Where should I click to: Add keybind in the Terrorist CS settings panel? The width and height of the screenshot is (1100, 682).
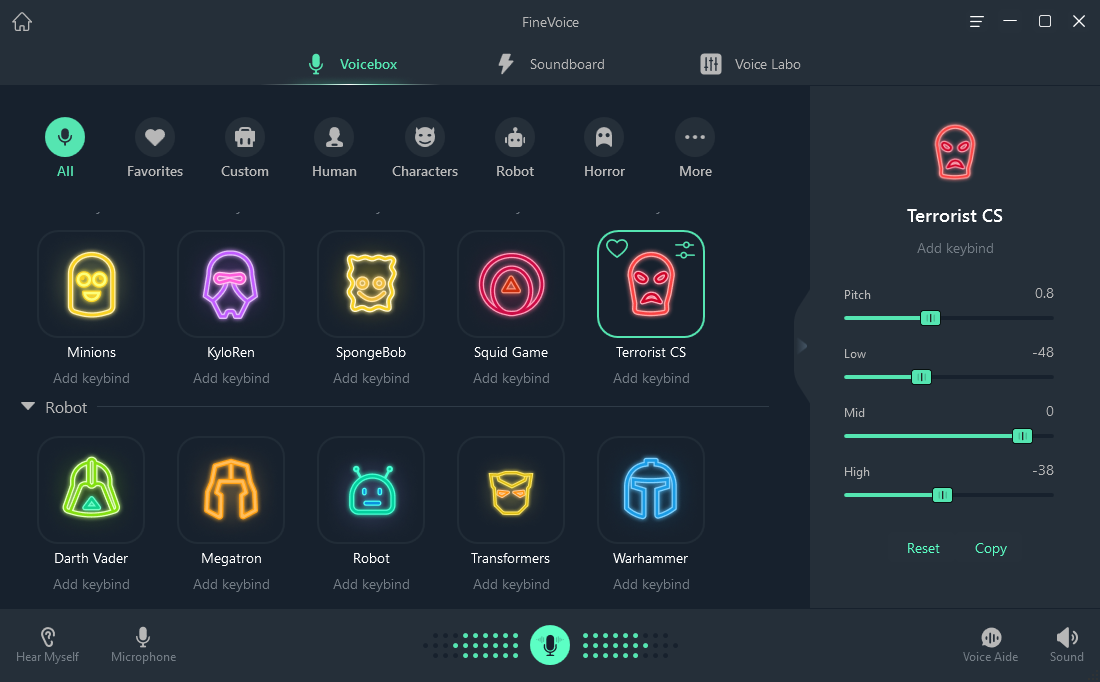[x=955, y=248]
